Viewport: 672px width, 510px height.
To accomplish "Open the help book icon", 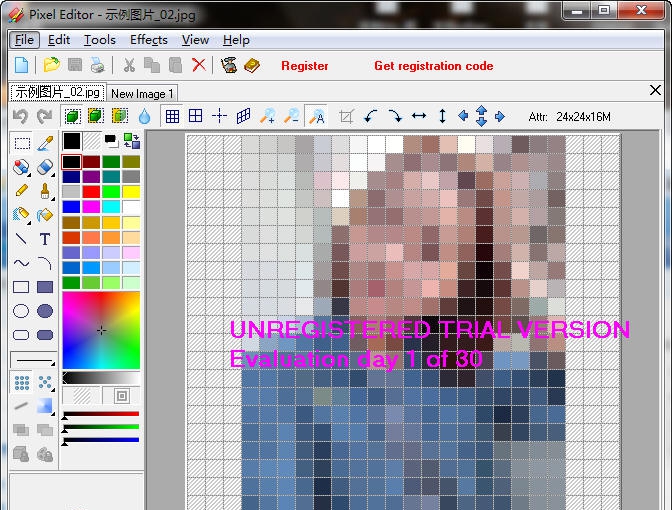I will (252, 65).
